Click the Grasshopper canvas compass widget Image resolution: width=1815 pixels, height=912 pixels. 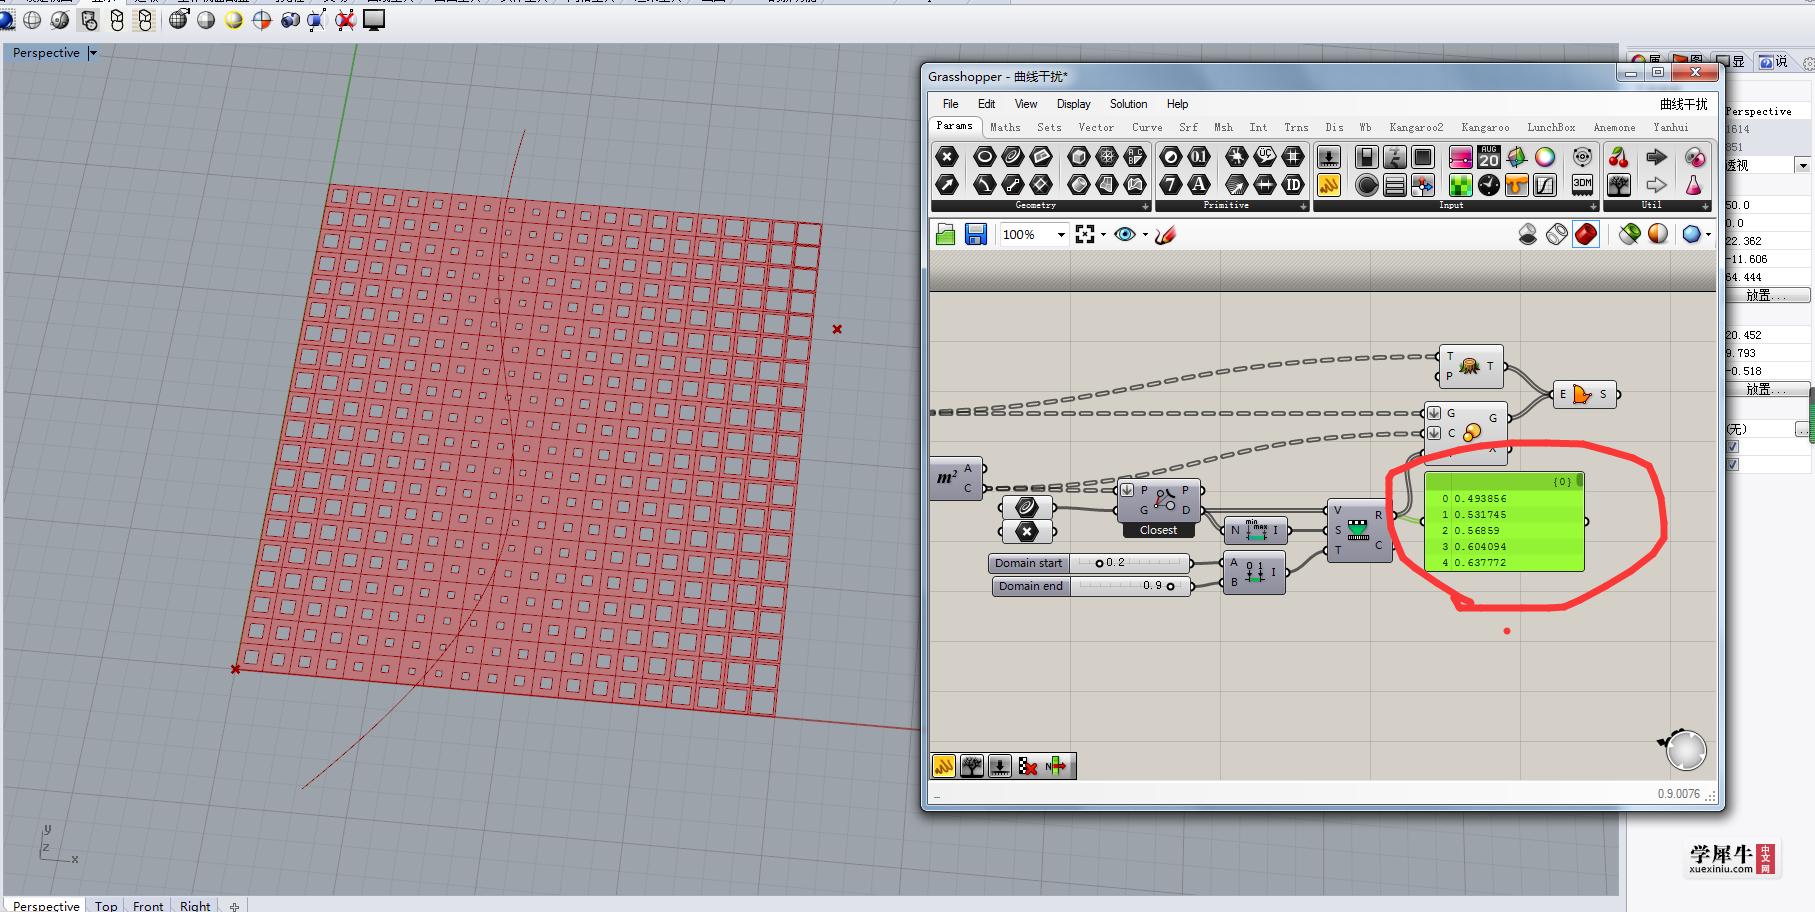click(1685, 750)
